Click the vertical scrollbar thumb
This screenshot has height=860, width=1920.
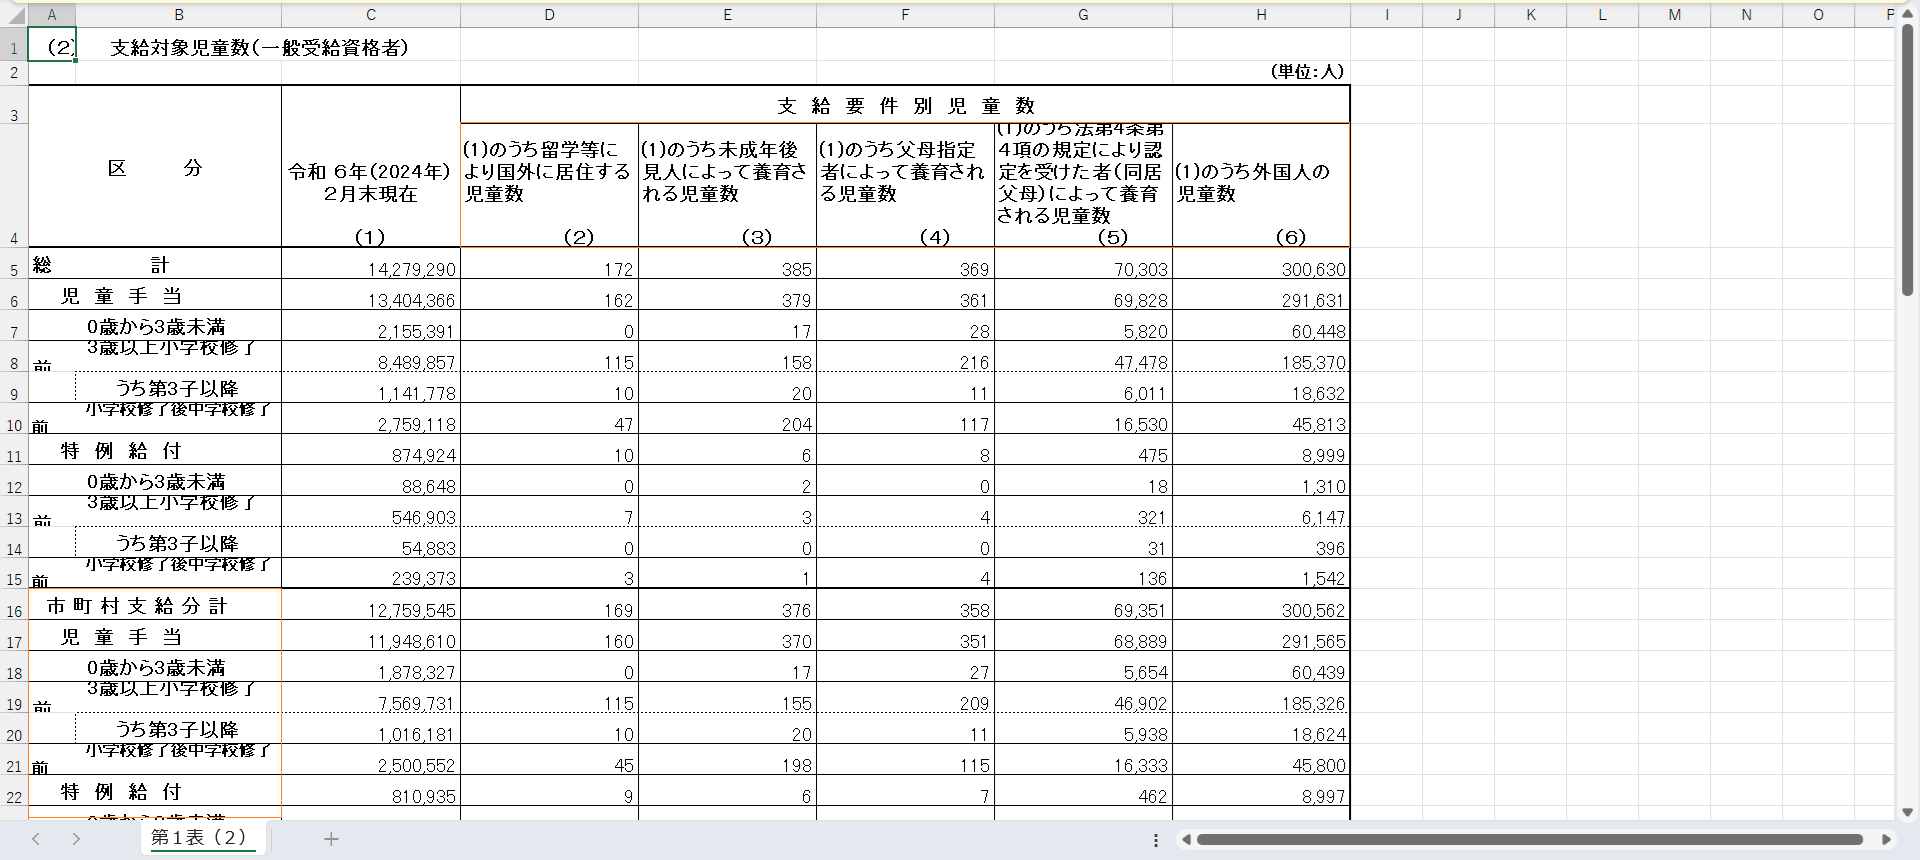click(1907, 160)
